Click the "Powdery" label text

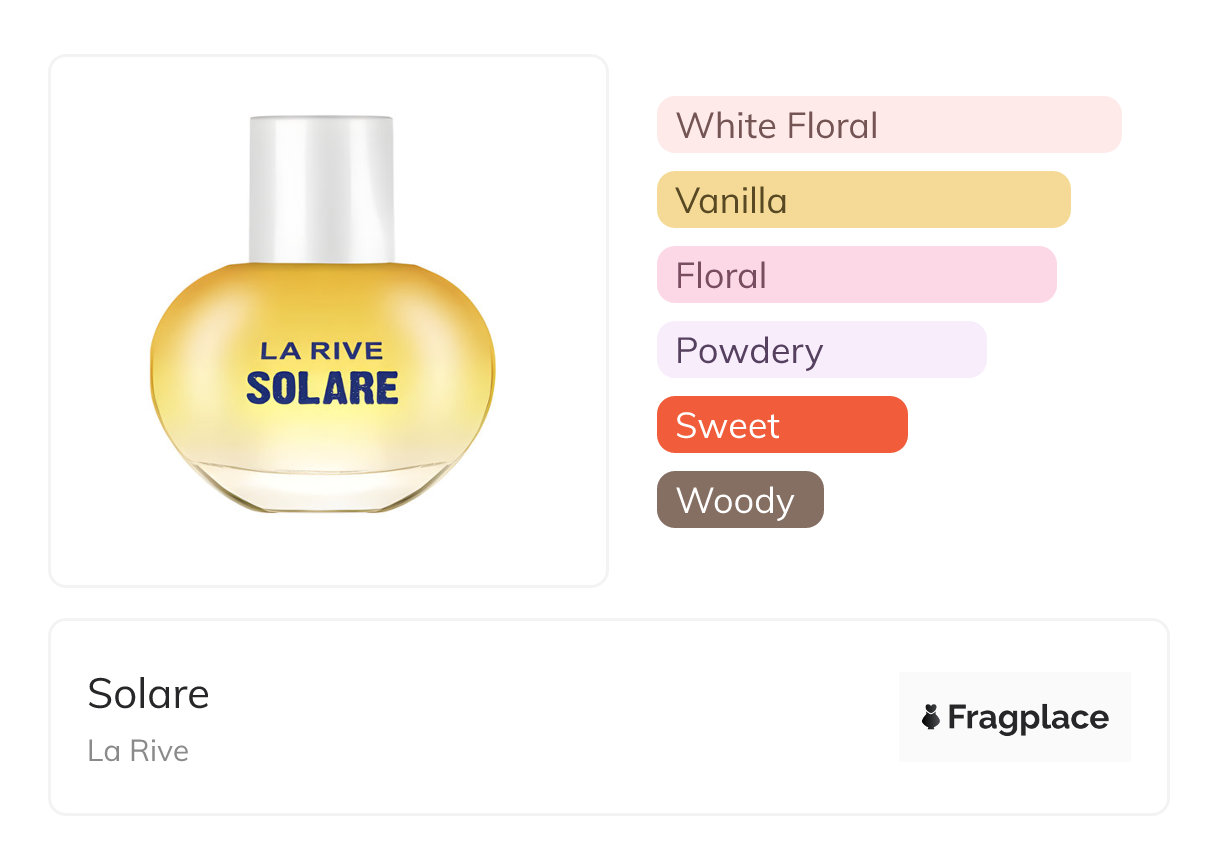749,351
